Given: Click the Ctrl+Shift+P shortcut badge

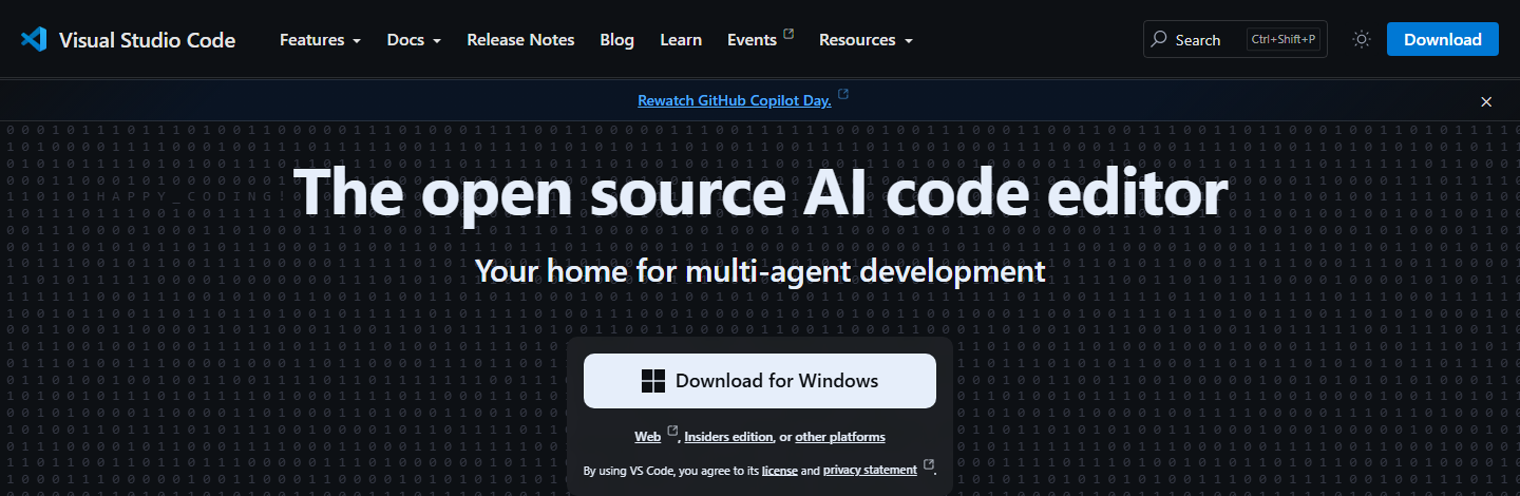Looking at the screenshot, I should [1284, 39].
